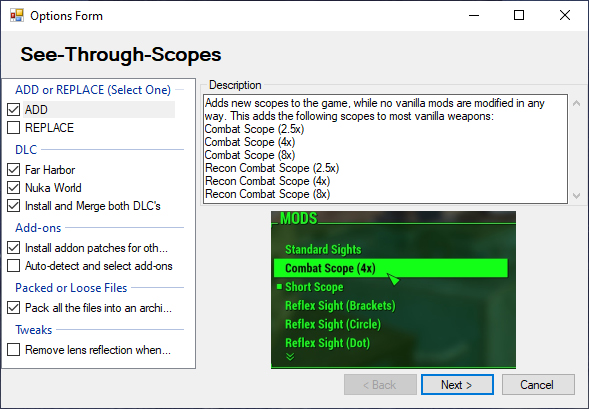Screen dimensions: 589x409
Task: Uncheck Install and Merge both DLC's
Action: 14,206
